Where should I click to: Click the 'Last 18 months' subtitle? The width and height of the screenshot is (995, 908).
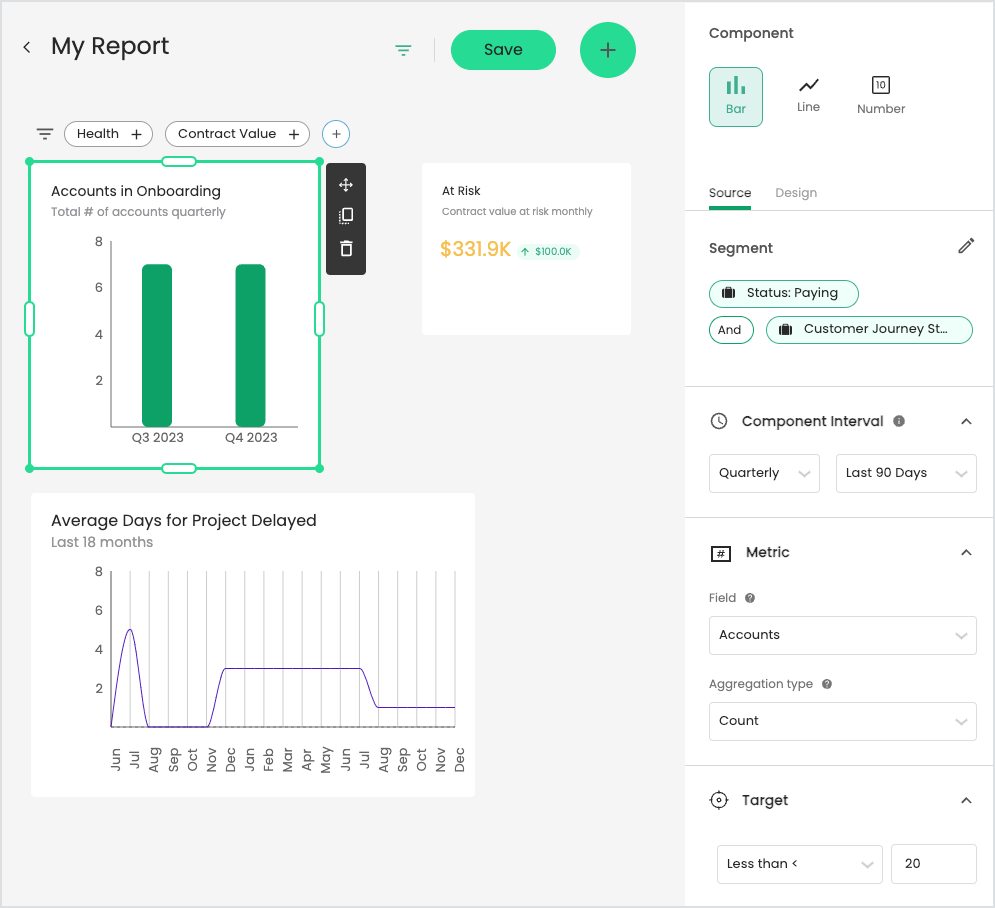pos(102,543)
